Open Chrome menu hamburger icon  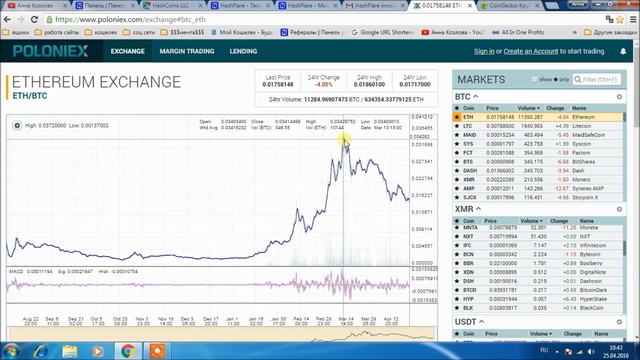(x=633, y=19)
